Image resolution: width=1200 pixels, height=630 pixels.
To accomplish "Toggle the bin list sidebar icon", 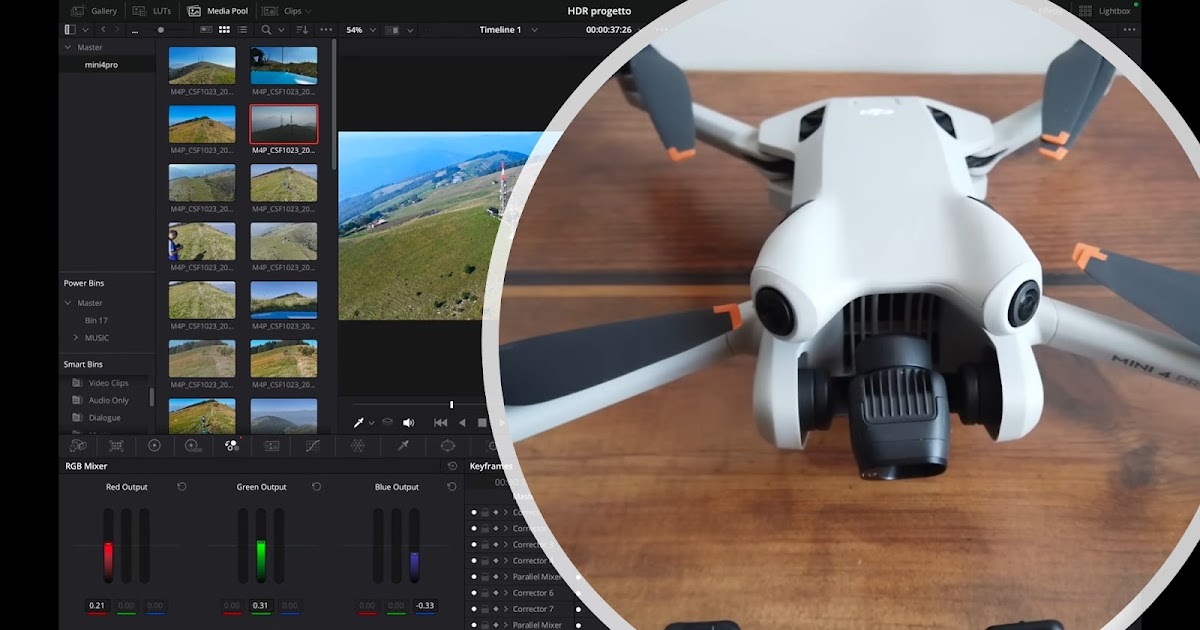I will (x=70, y=30).
